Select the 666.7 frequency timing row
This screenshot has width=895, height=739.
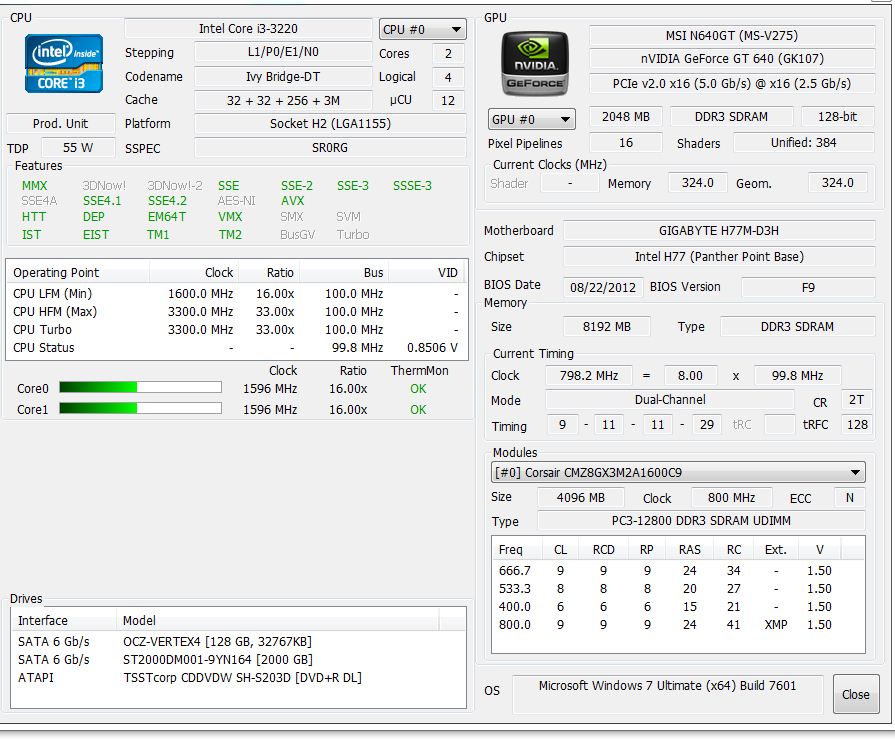click(678, 571)
